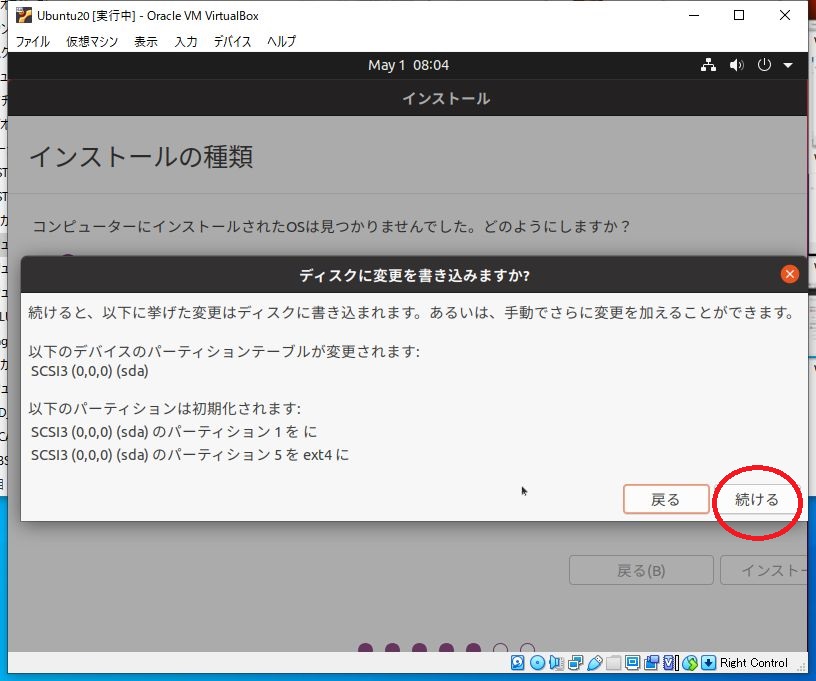Click the dimmed 戻る(B) installer button
Viewport: 816px width, 681px height.
pyautogui.click(x=641, y=571)
